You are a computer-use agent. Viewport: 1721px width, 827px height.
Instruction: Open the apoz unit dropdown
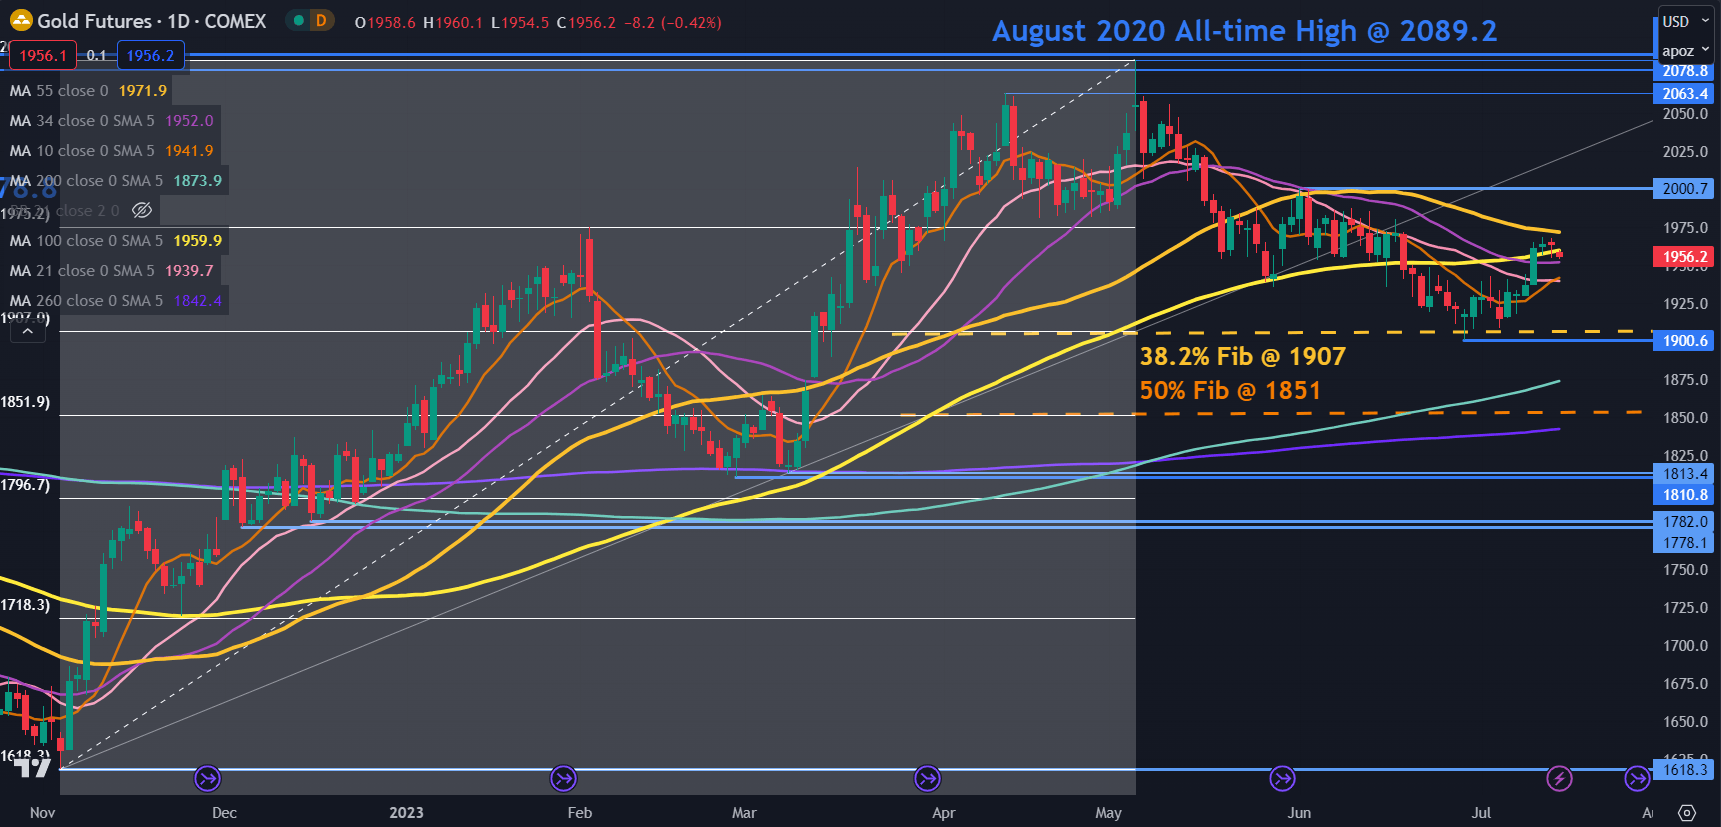pos(1686,51)
